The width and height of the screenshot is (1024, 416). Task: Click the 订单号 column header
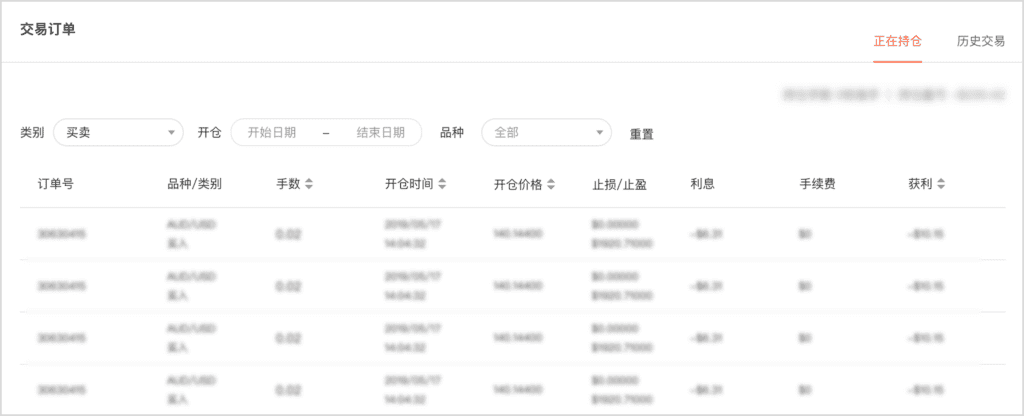click(56, 184)
